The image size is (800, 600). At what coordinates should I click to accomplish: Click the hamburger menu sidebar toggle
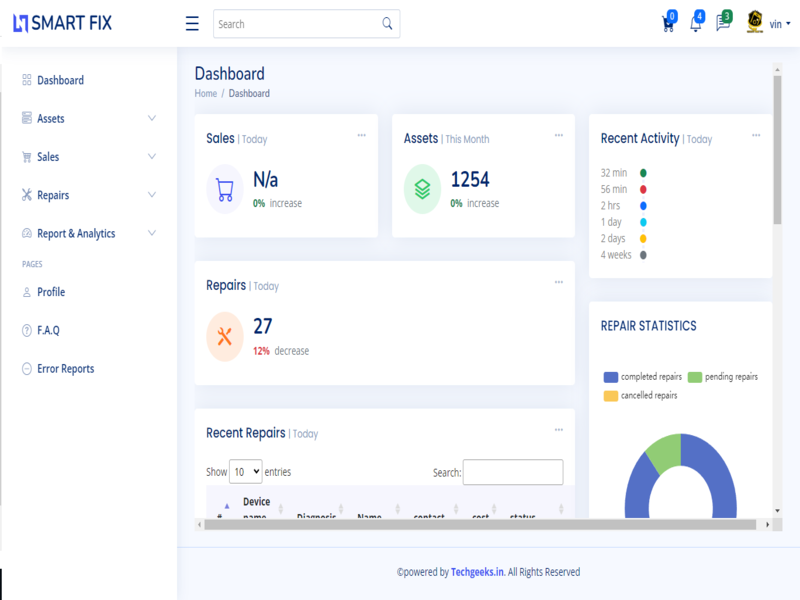pyautogui.click(x=192, y=24)
